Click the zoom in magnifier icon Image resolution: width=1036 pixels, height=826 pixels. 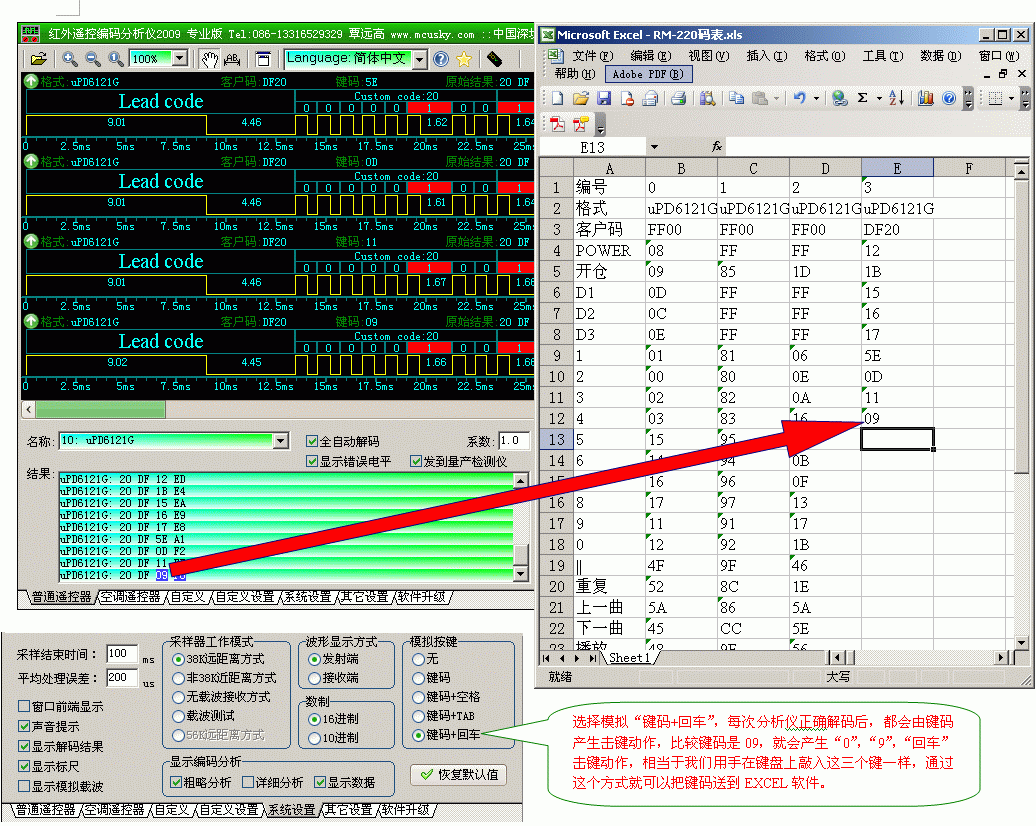tap(70, 59)
